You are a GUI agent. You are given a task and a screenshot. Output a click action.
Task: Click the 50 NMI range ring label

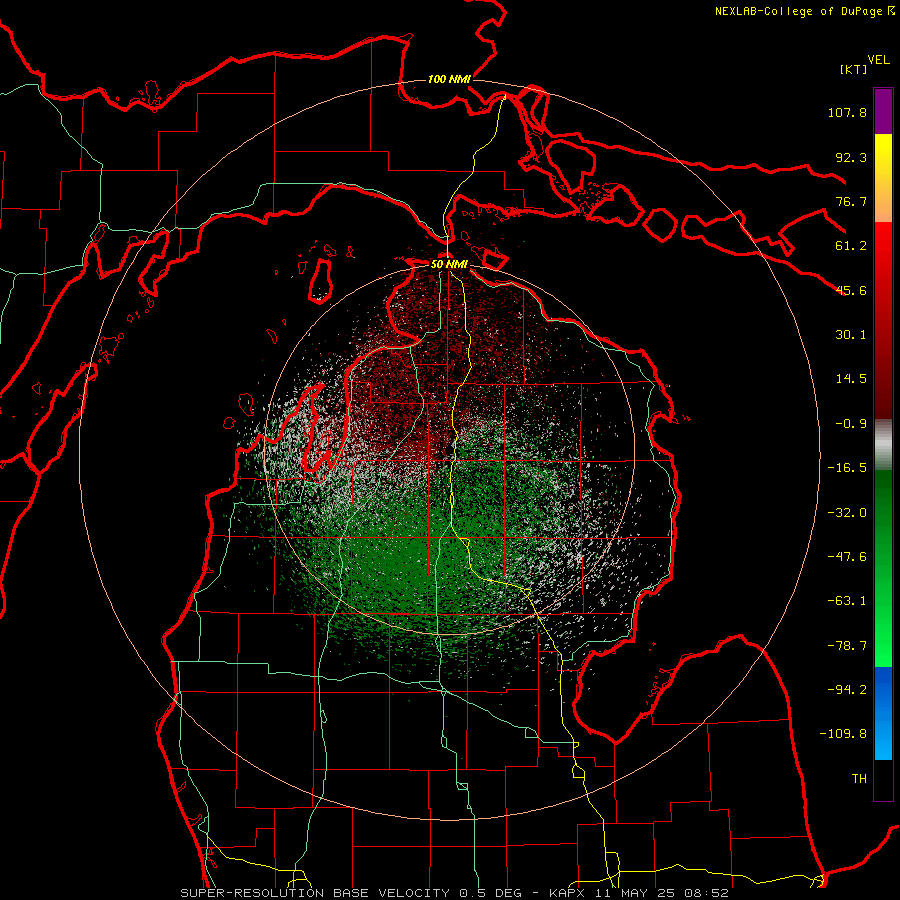pyautogui.click(x=449, y=264)
